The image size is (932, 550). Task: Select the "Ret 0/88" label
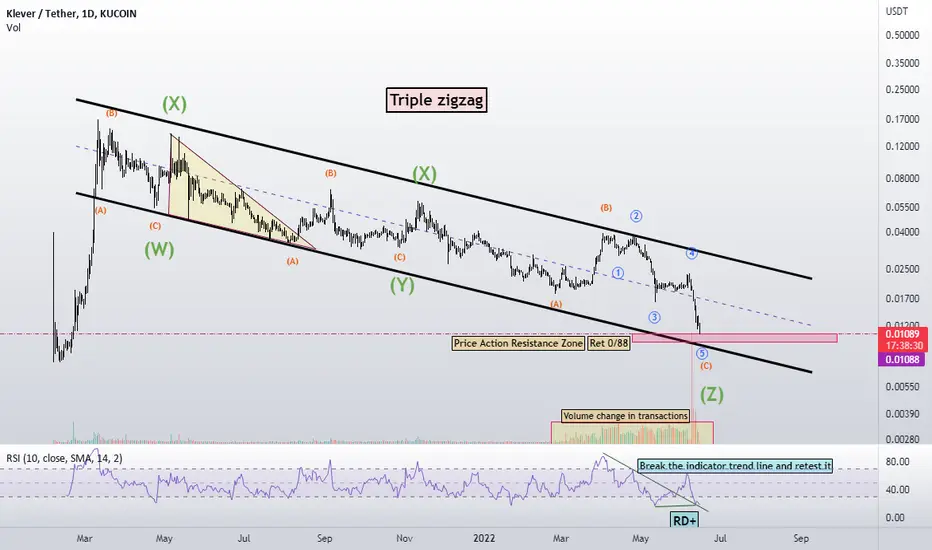(609, 343)
